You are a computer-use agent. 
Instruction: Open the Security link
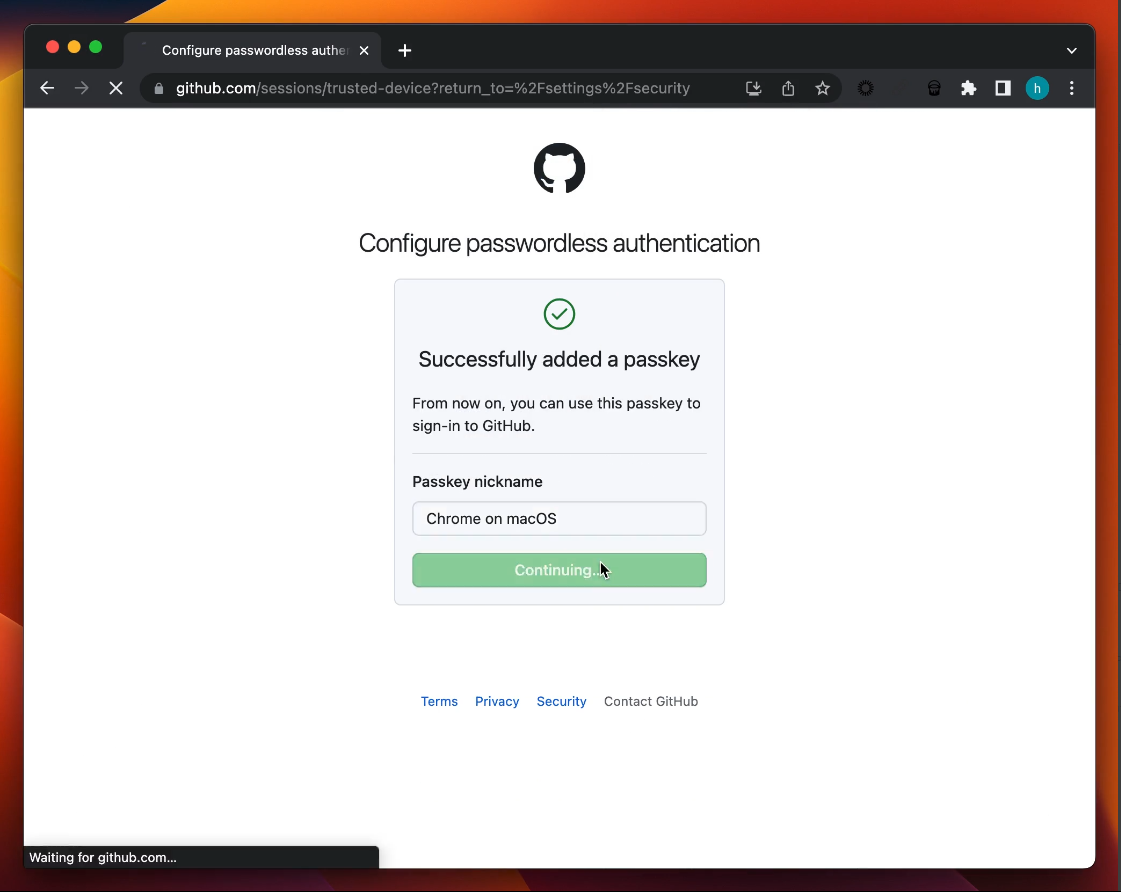pyautogui.click(x=561, y=701)
